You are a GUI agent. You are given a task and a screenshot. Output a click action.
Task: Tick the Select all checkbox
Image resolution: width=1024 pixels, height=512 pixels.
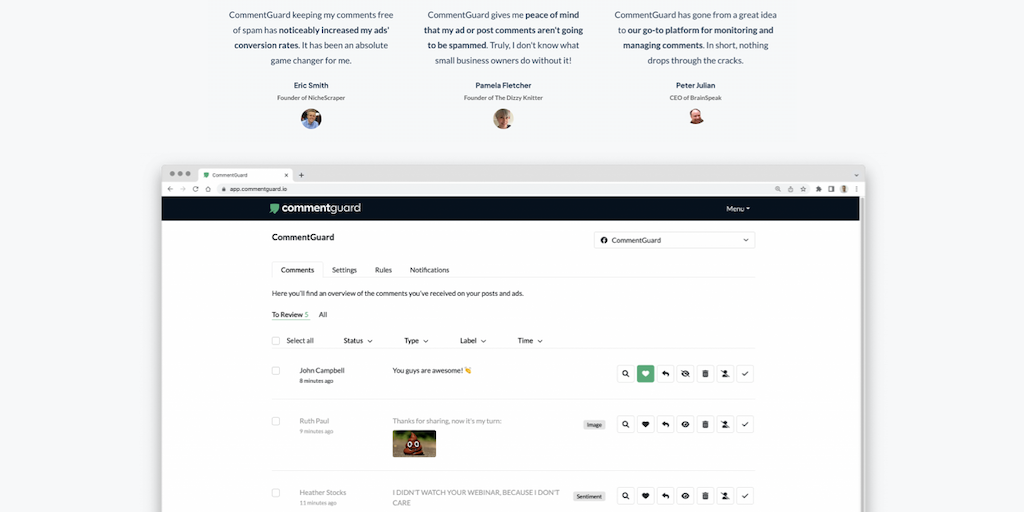(x=276, y=341)
